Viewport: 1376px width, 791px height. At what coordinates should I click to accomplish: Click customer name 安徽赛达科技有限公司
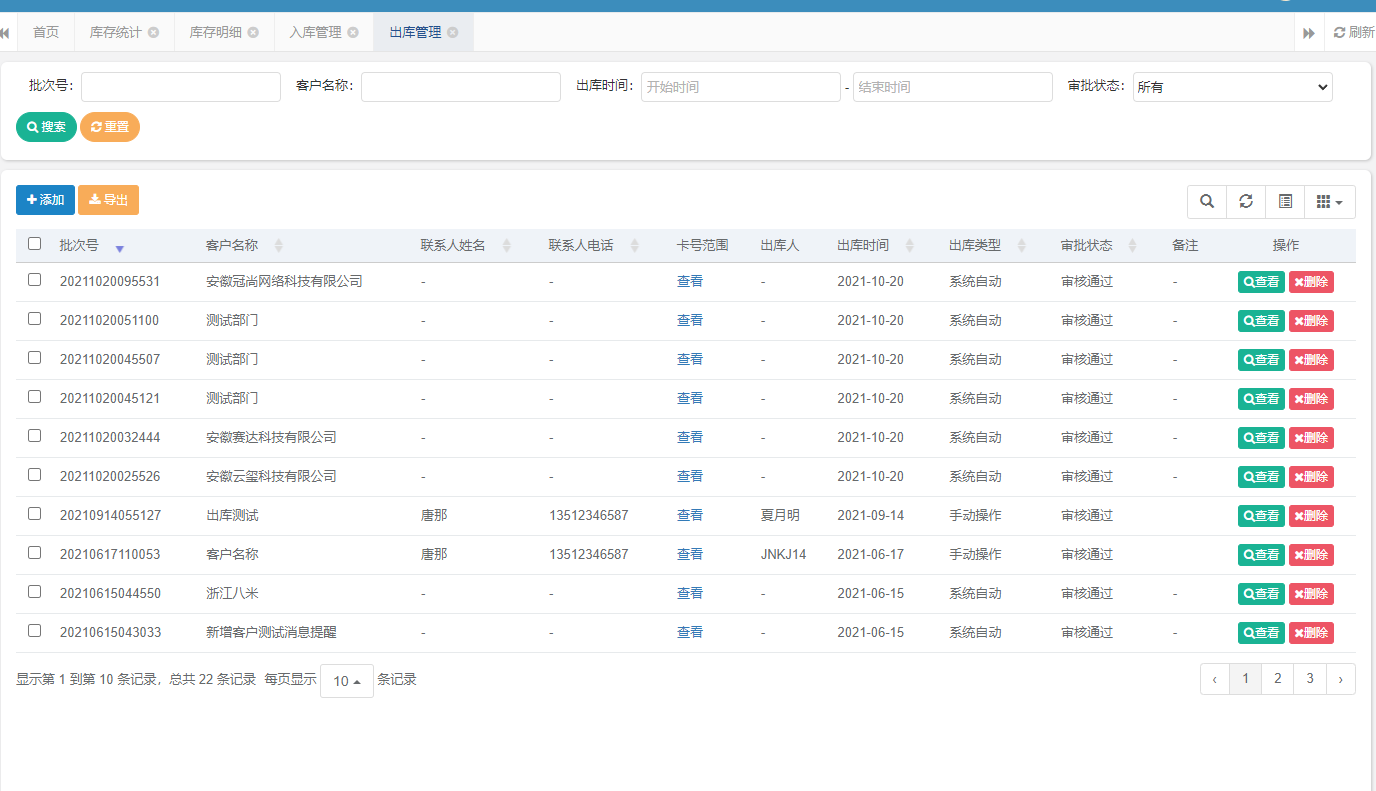click(x=271, y=438)
